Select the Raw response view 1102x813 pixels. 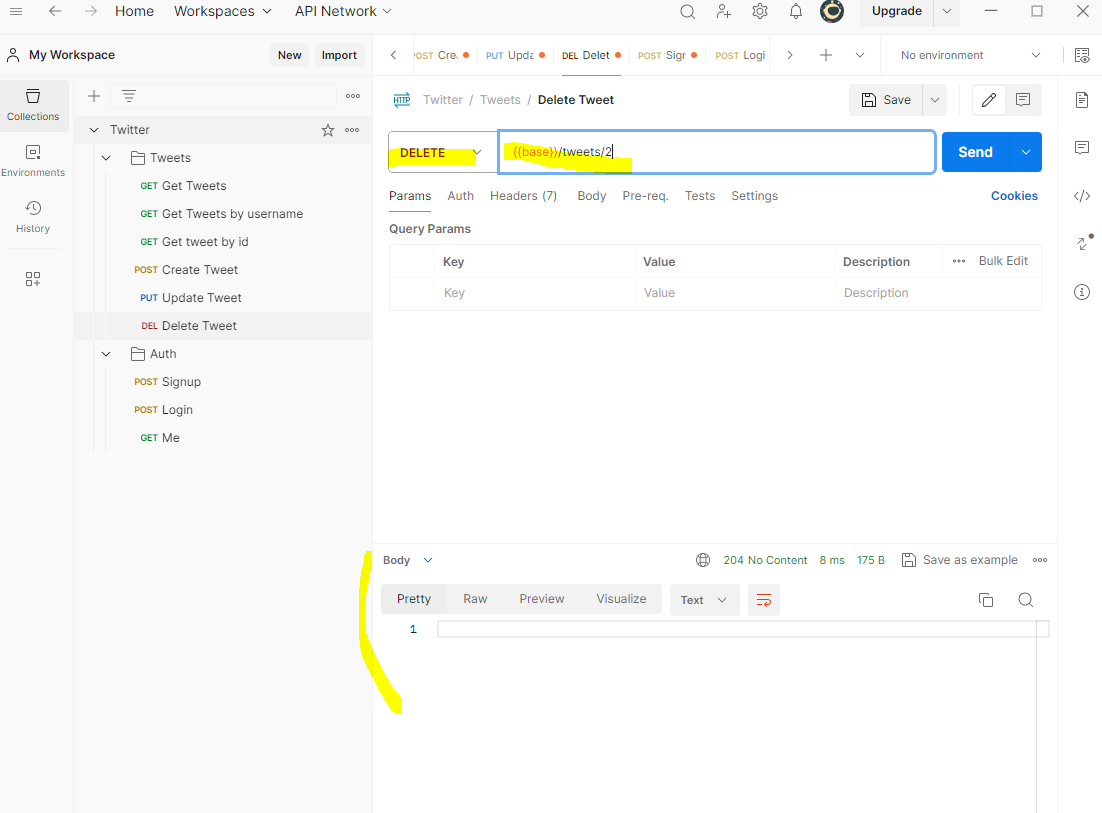475,599
